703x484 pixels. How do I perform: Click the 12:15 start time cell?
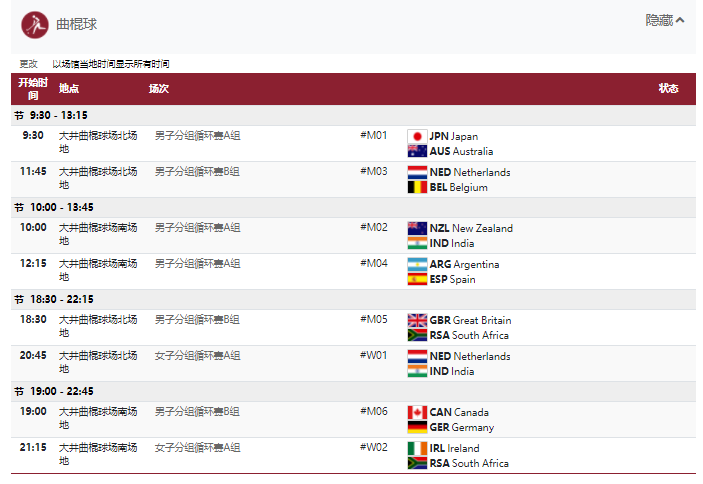coord(33,264)
